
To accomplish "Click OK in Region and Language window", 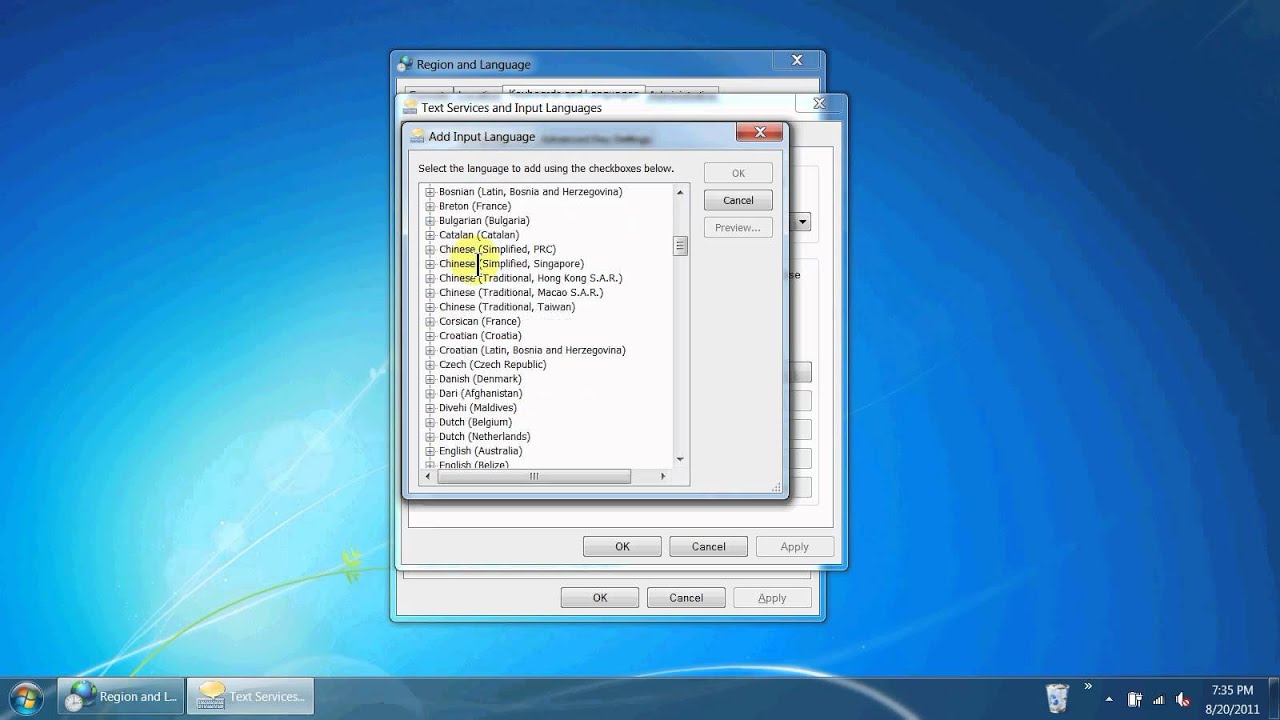I will point(600,597).
